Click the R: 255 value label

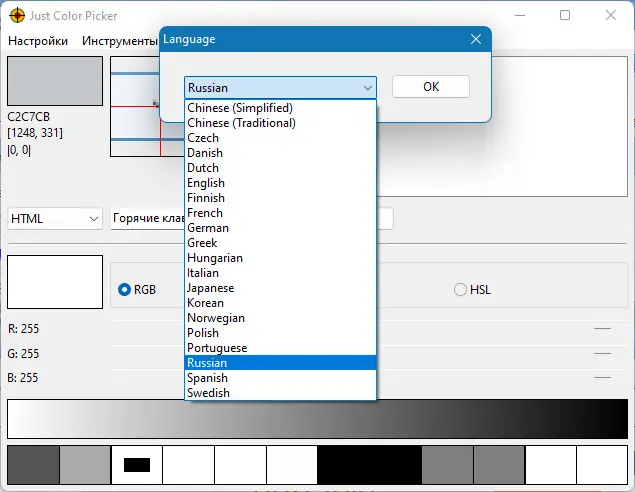[x=23, y=328]
